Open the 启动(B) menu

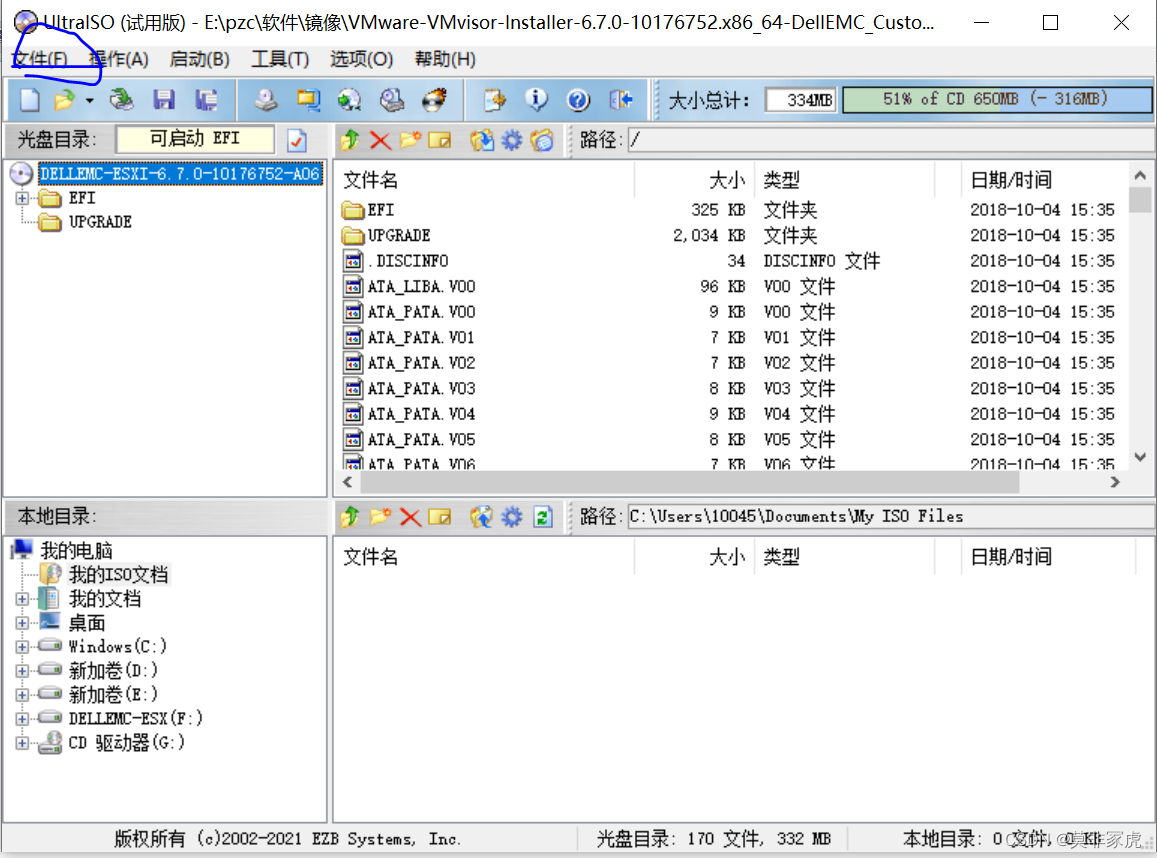click(199, 59)
